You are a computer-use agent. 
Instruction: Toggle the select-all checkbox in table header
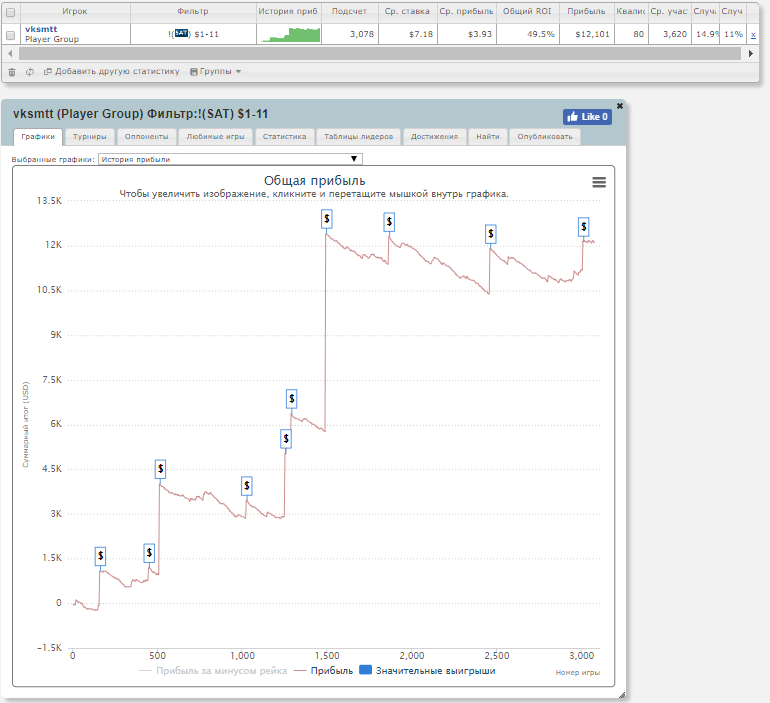coord(11,12)
